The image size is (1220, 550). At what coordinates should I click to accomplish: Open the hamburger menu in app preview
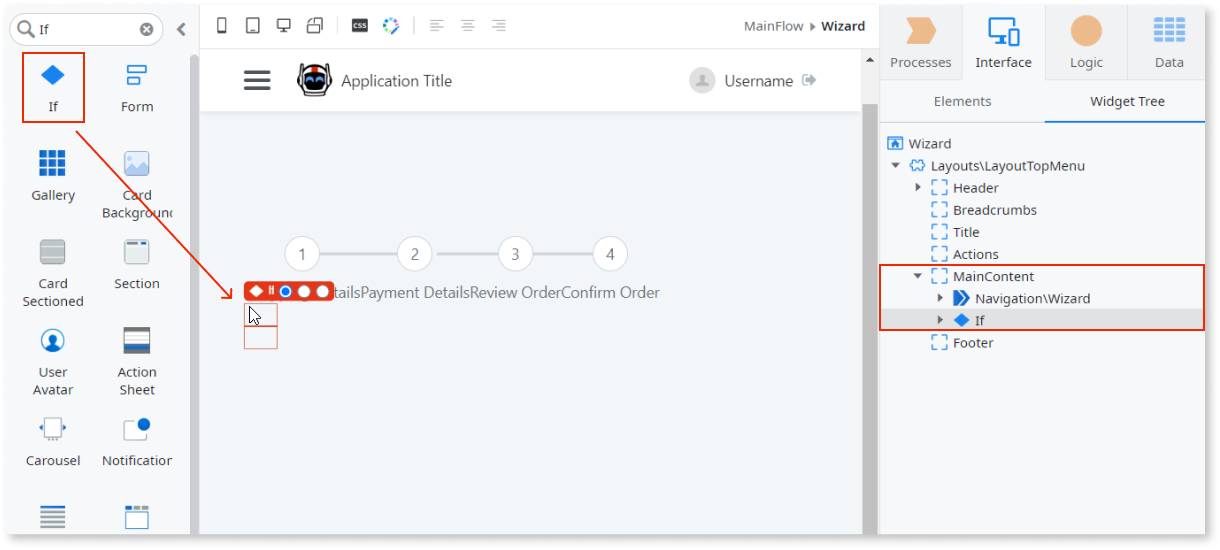tap(257, 81)
